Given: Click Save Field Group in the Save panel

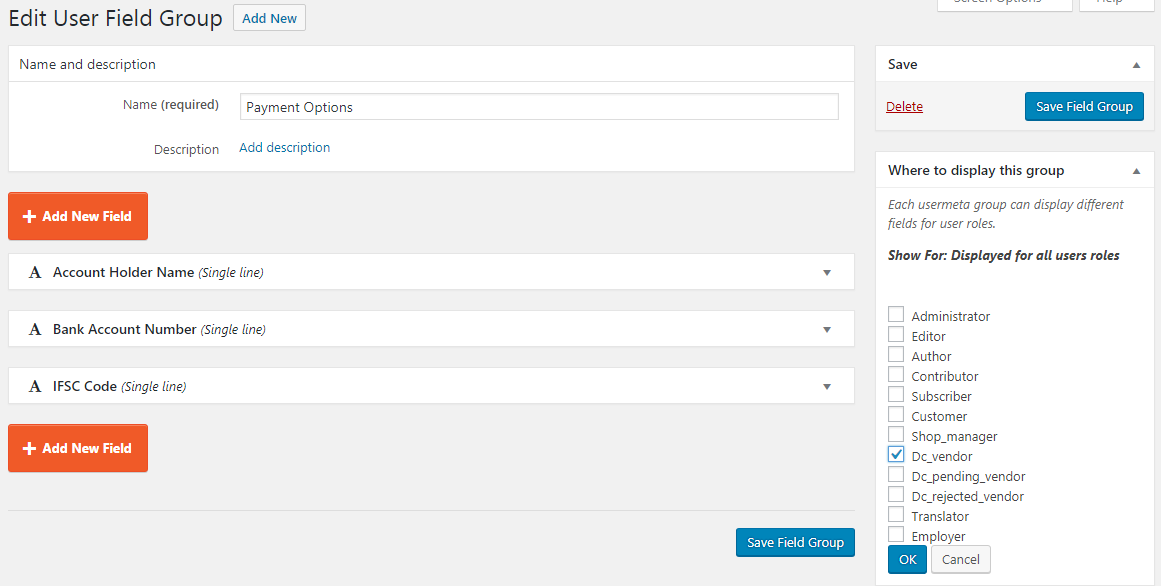Looking at the screenshot, I should coord(1084,107).
